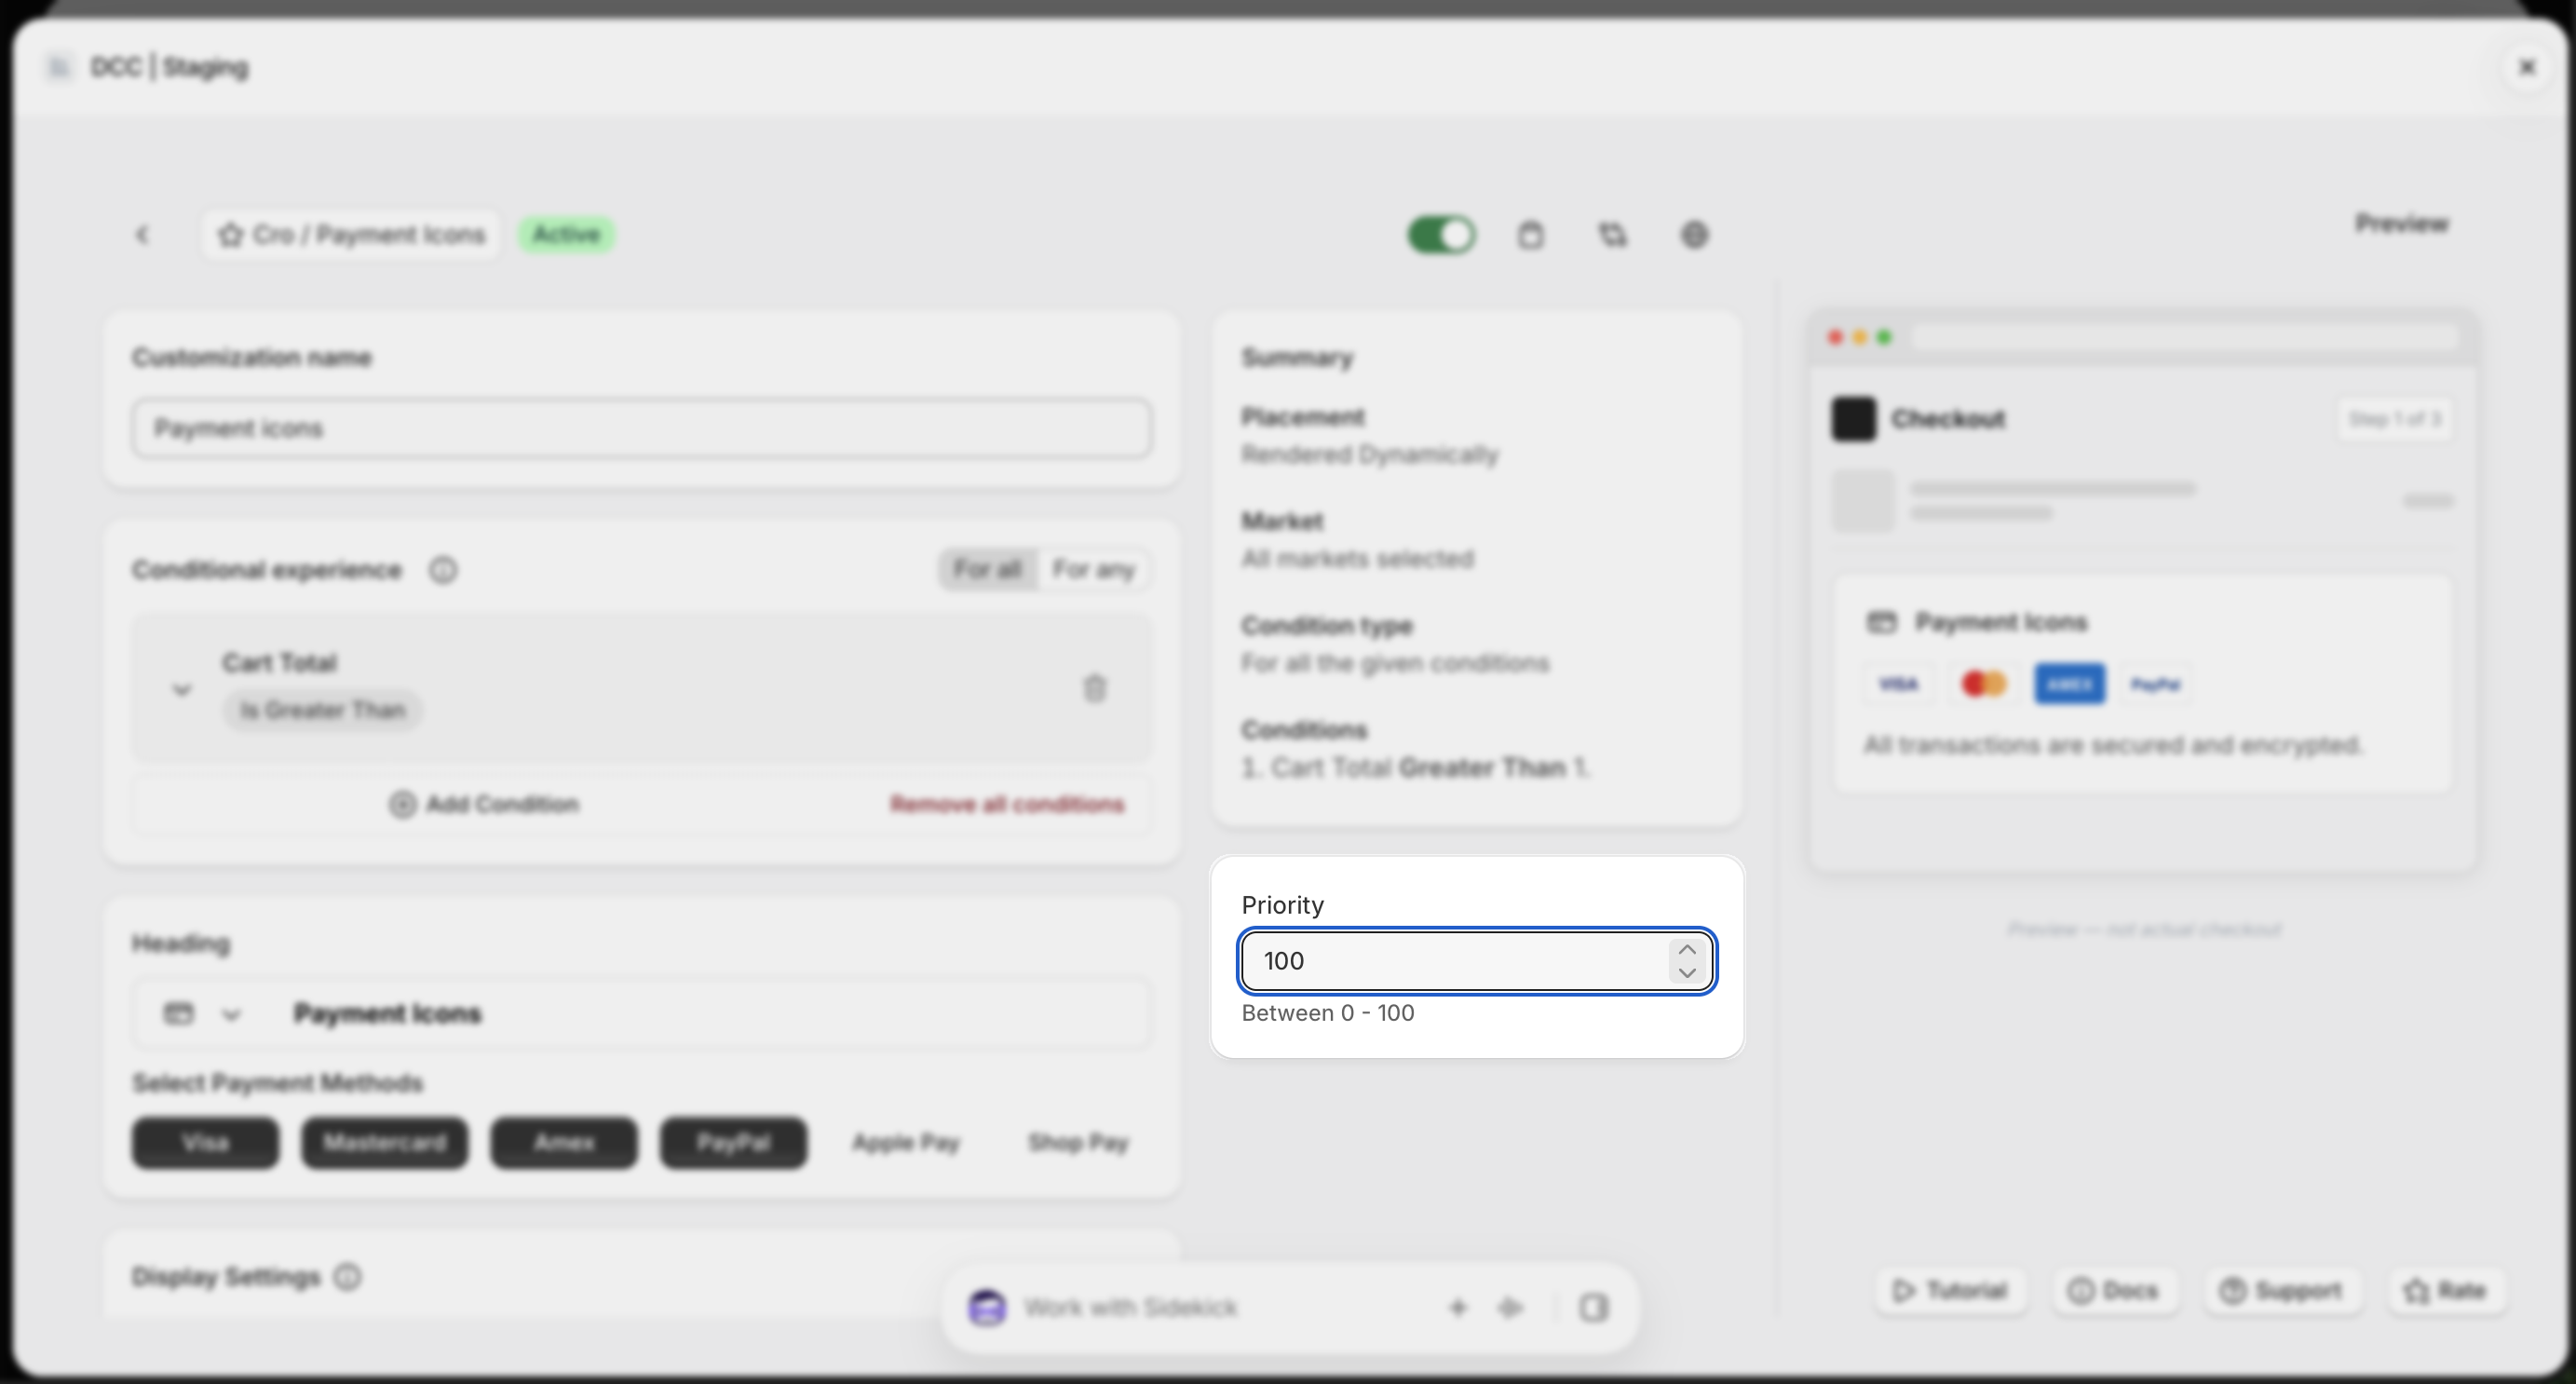
Task: Click the Display Settings info icon
Action: 348,1277
